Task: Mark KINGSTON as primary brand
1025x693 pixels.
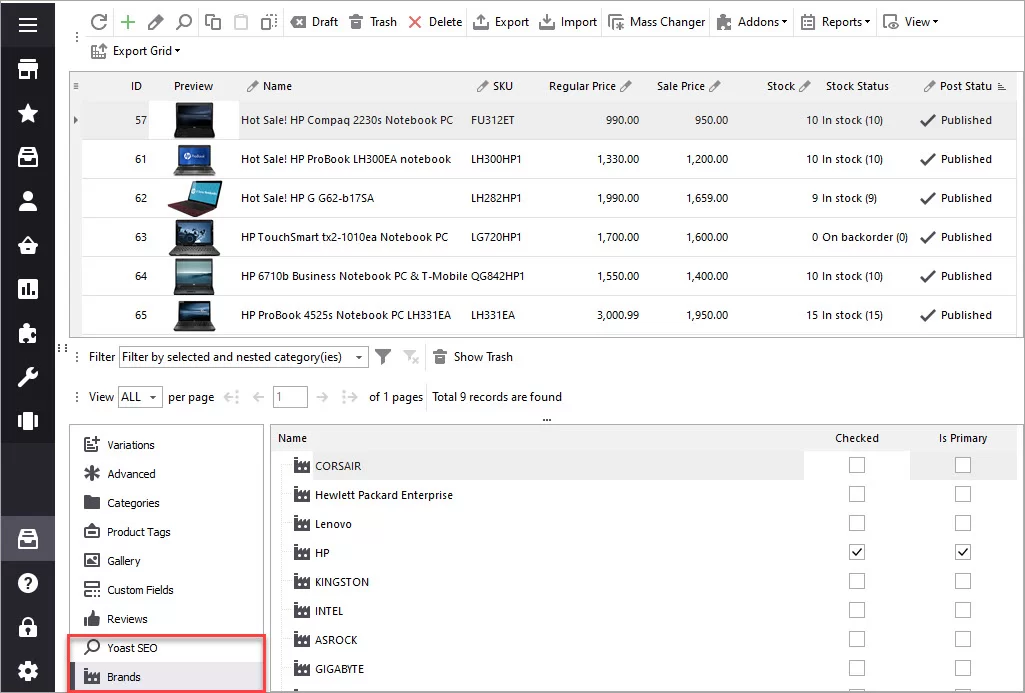Action: [962, 580]
